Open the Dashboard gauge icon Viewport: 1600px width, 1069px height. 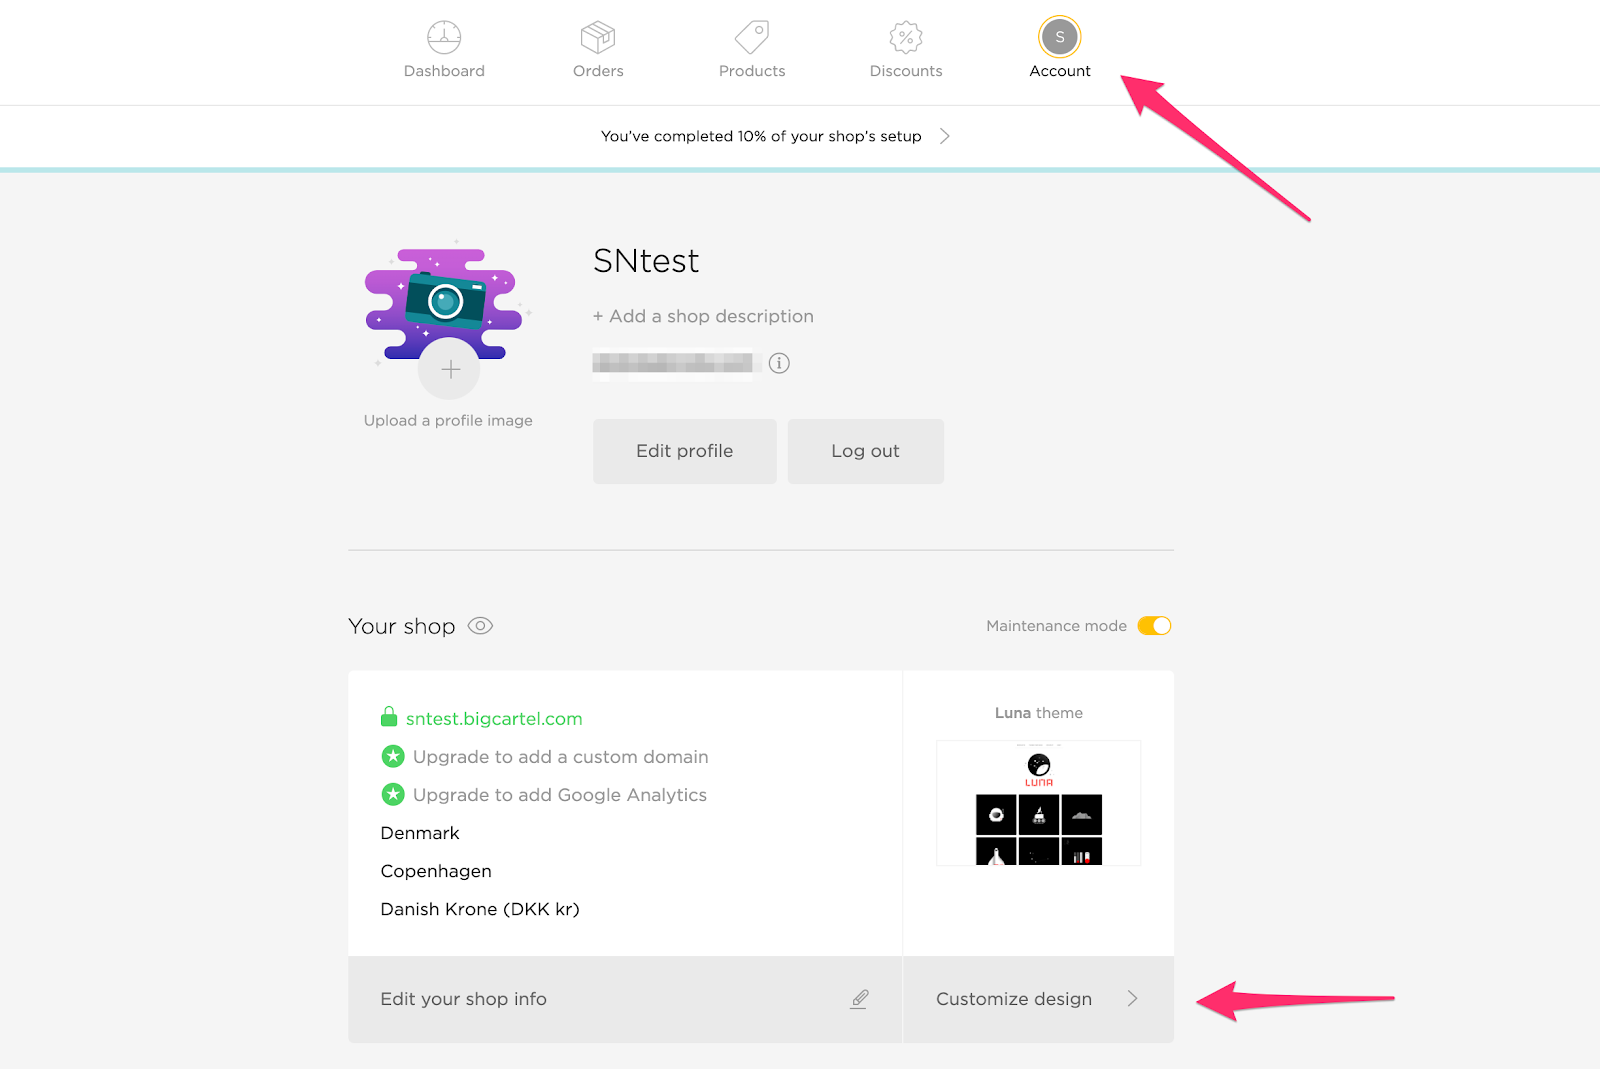coord(444,37)
